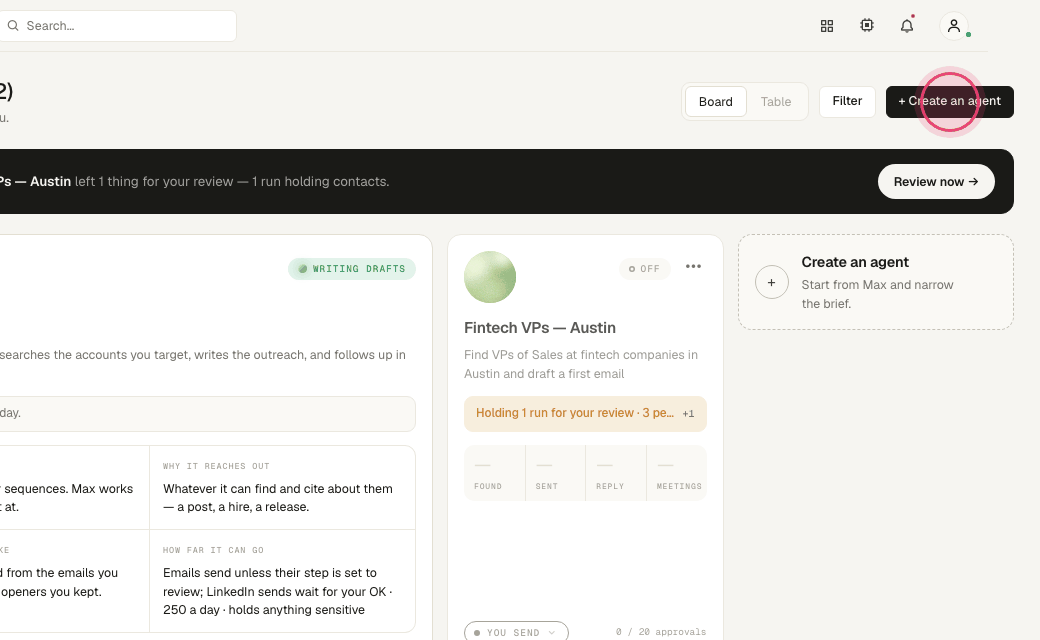Click the Fintech VPs — Austin green avatar
This screenshot has height=640, width=1040.
coord(490,277)
